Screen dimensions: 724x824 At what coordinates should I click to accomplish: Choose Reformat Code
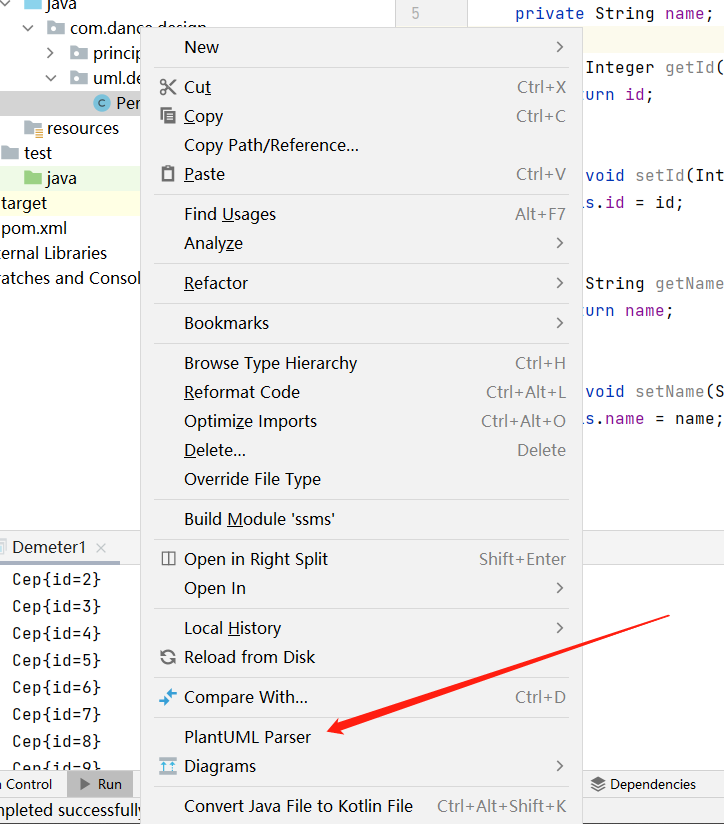361,392
